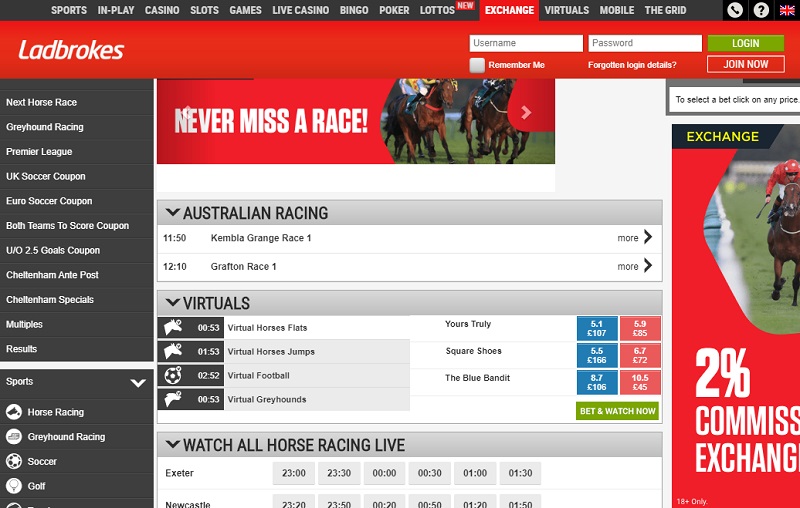Click the Join Now button
The height and width of the screenshot is (508, 800).
click(x=745, y=64)
